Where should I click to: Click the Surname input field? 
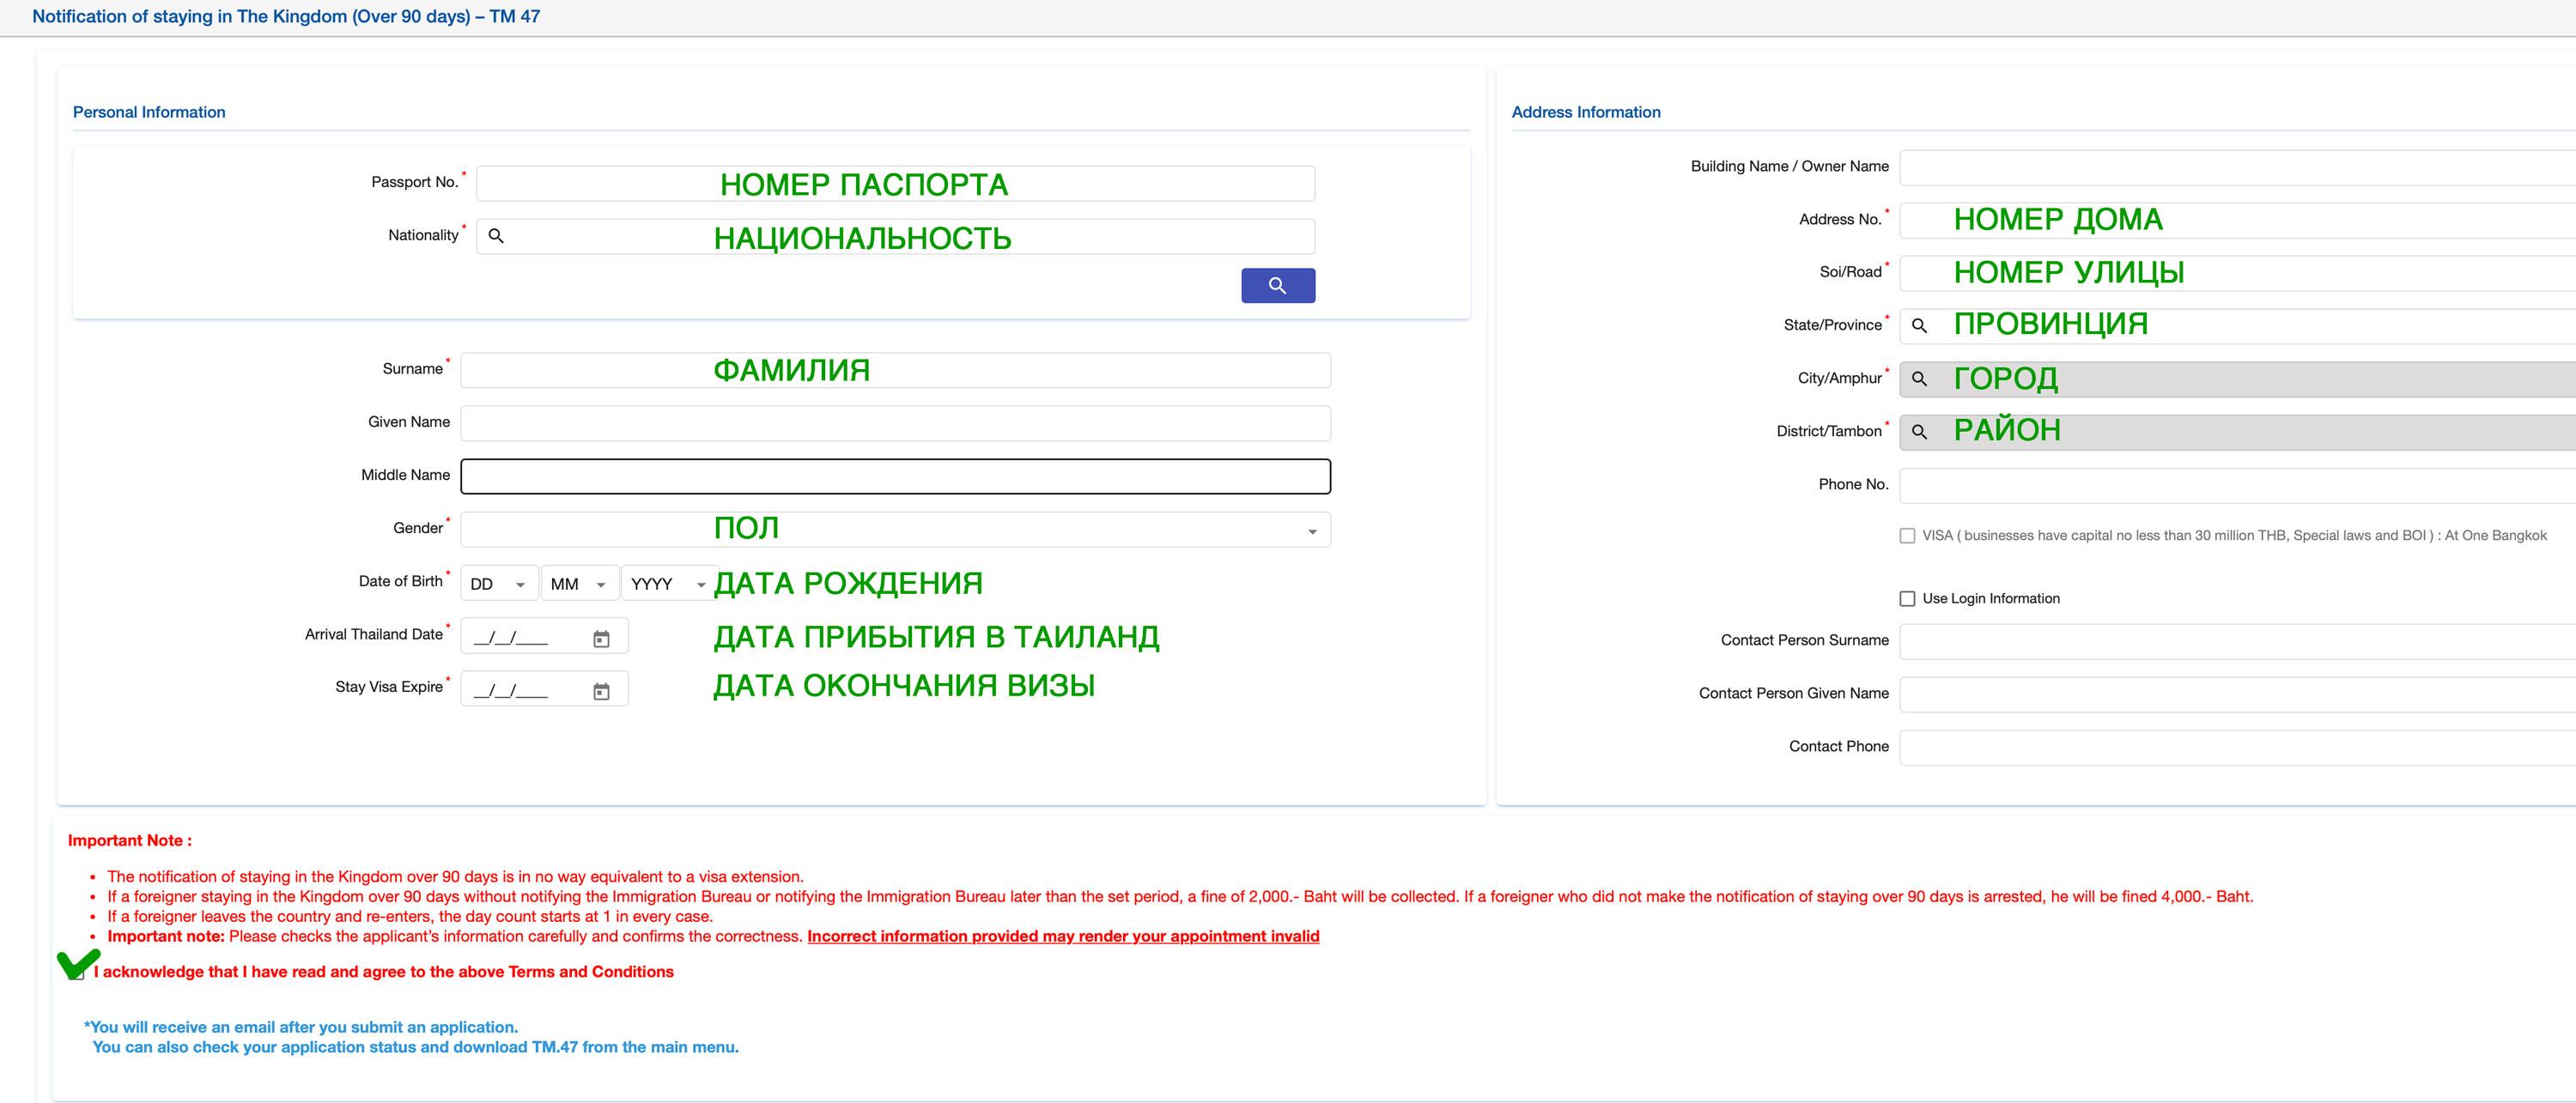[x=893, y=369]
